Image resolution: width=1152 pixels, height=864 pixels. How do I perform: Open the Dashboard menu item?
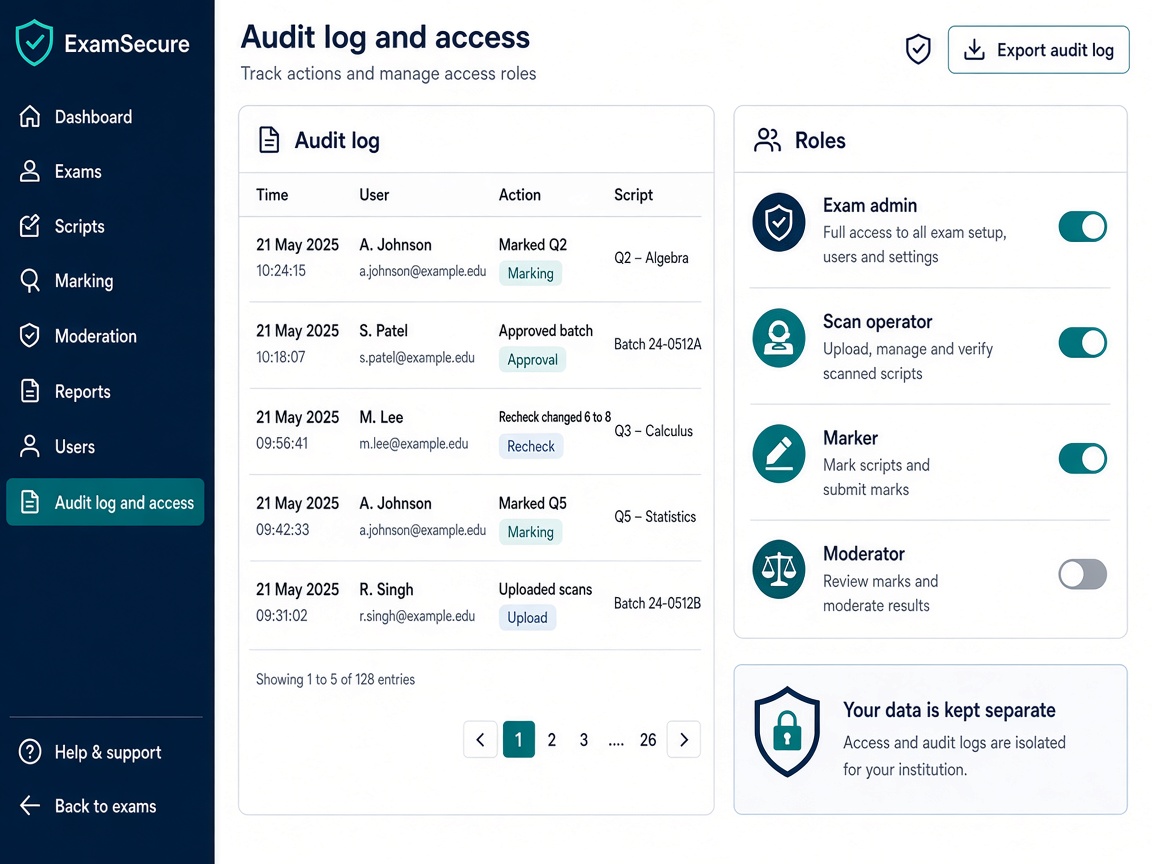pyautogui.click(x=105, y=116)
